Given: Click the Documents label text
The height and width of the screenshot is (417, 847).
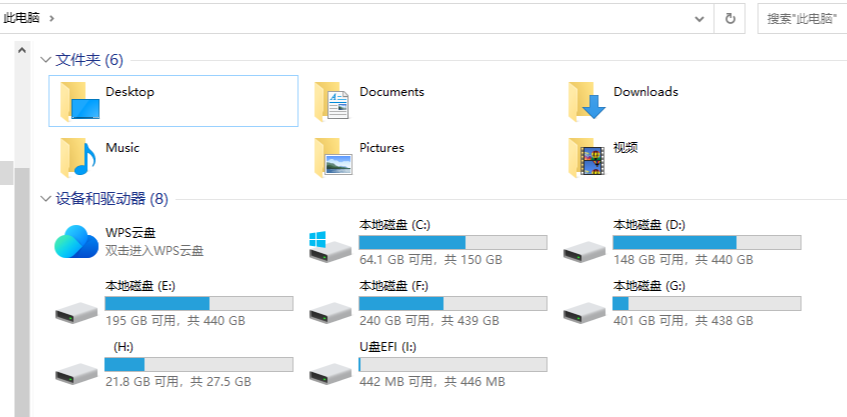Looking at the screenshot, I should point(392,92).
